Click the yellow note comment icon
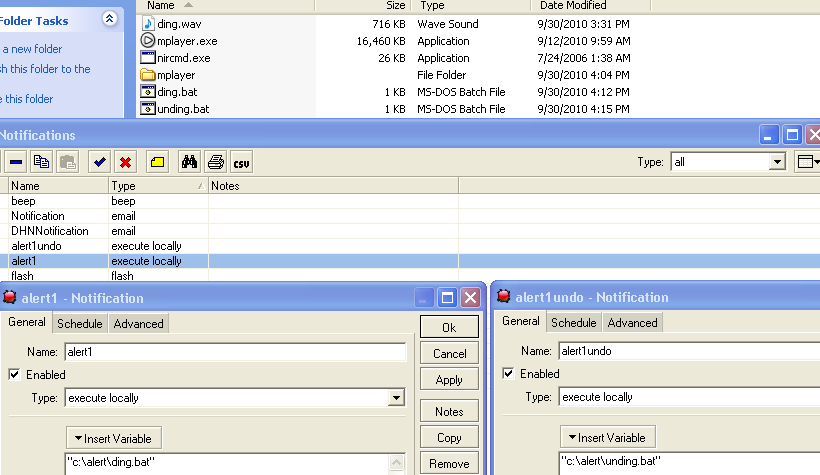 pyautogui.click(x=157, y=162)
